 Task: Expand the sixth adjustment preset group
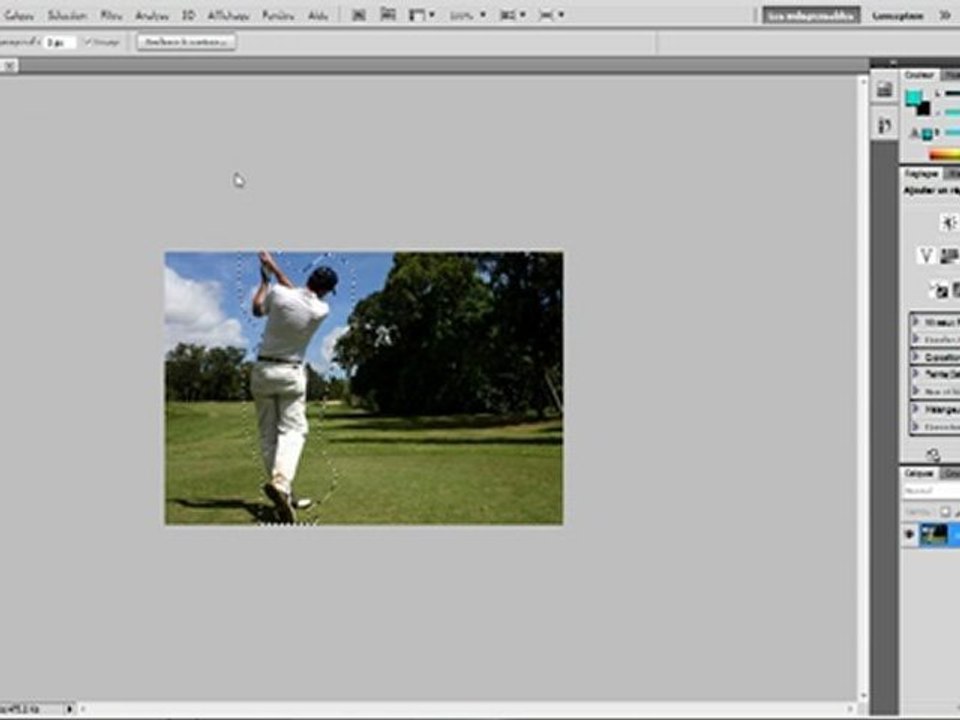[917, 408]
